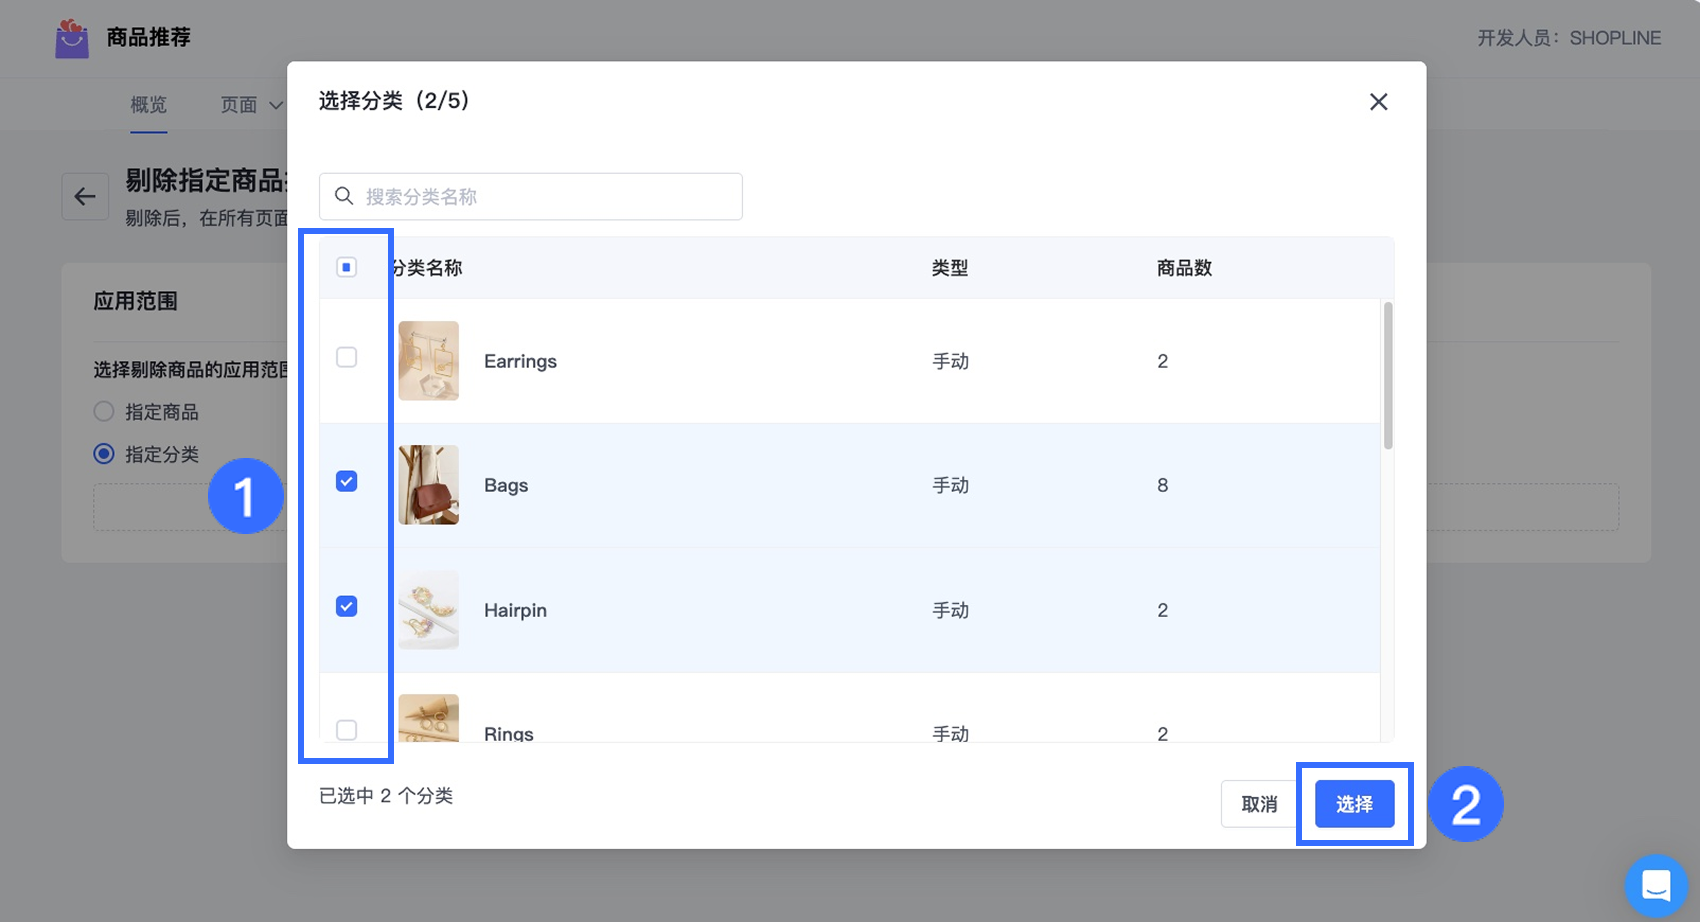Click the 商品数 column header
The height and width of the screenshot is (922, 1700).
pos(1184,268)
